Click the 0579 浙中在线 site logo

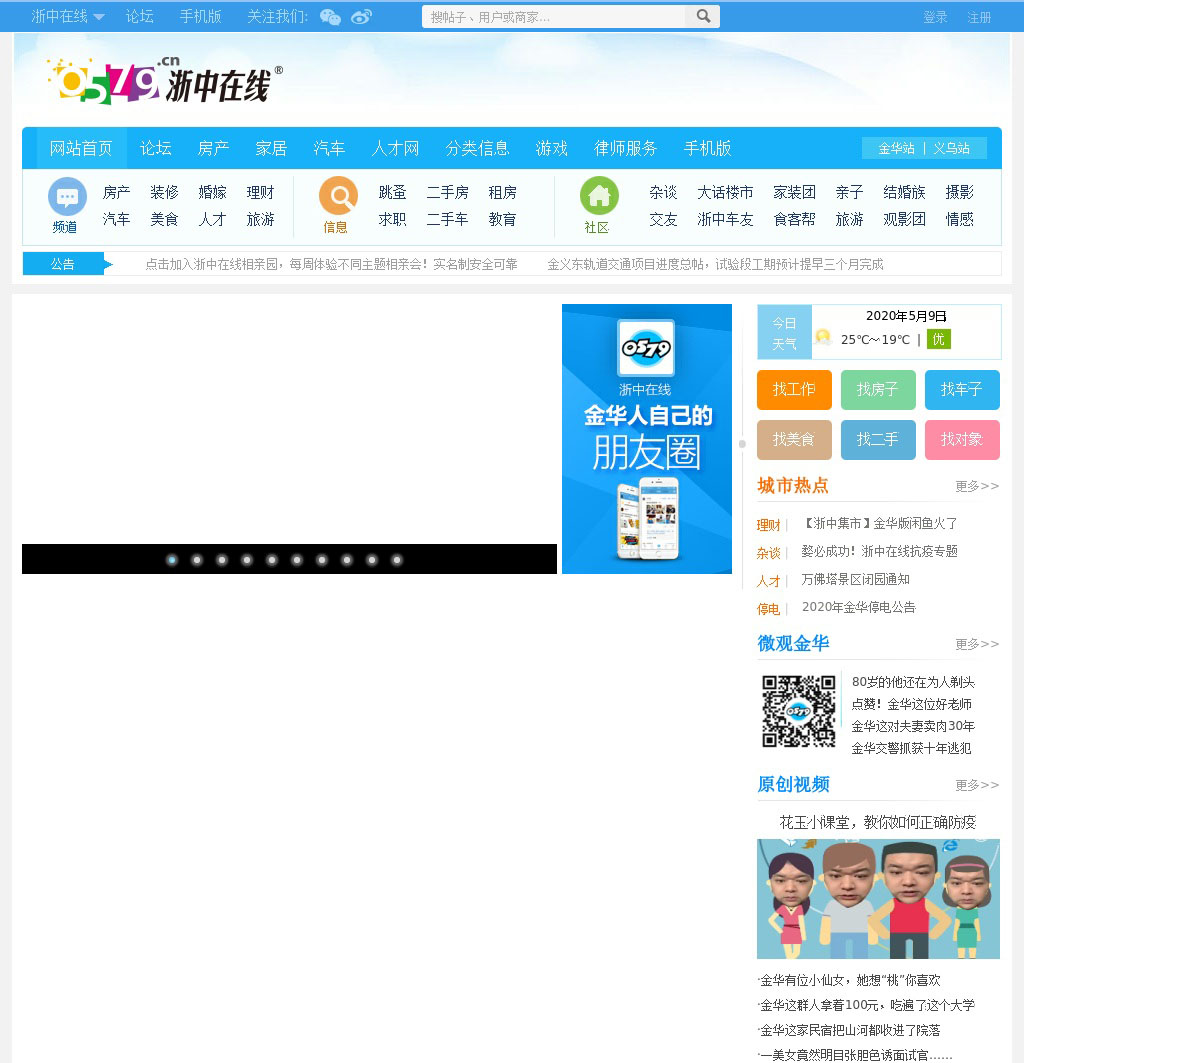coord(165,81)
